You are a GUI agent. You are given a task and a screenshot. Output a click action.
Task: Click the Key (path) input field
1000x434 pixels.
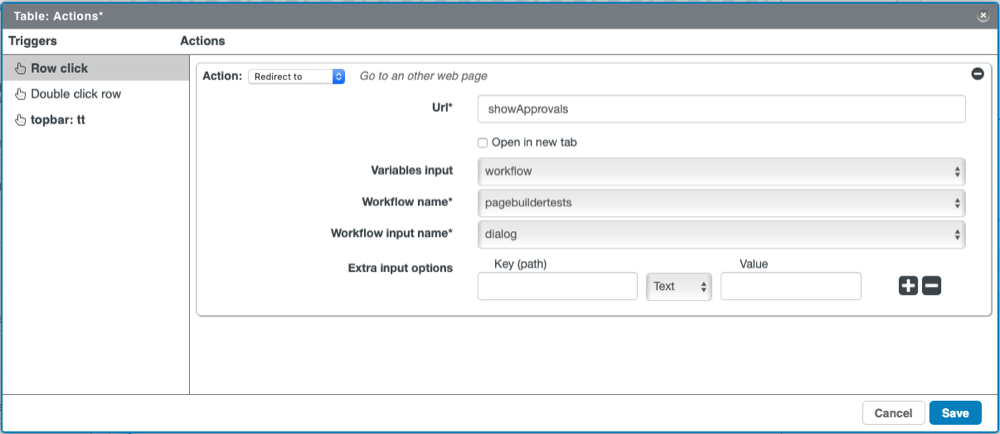coord(557,286)
